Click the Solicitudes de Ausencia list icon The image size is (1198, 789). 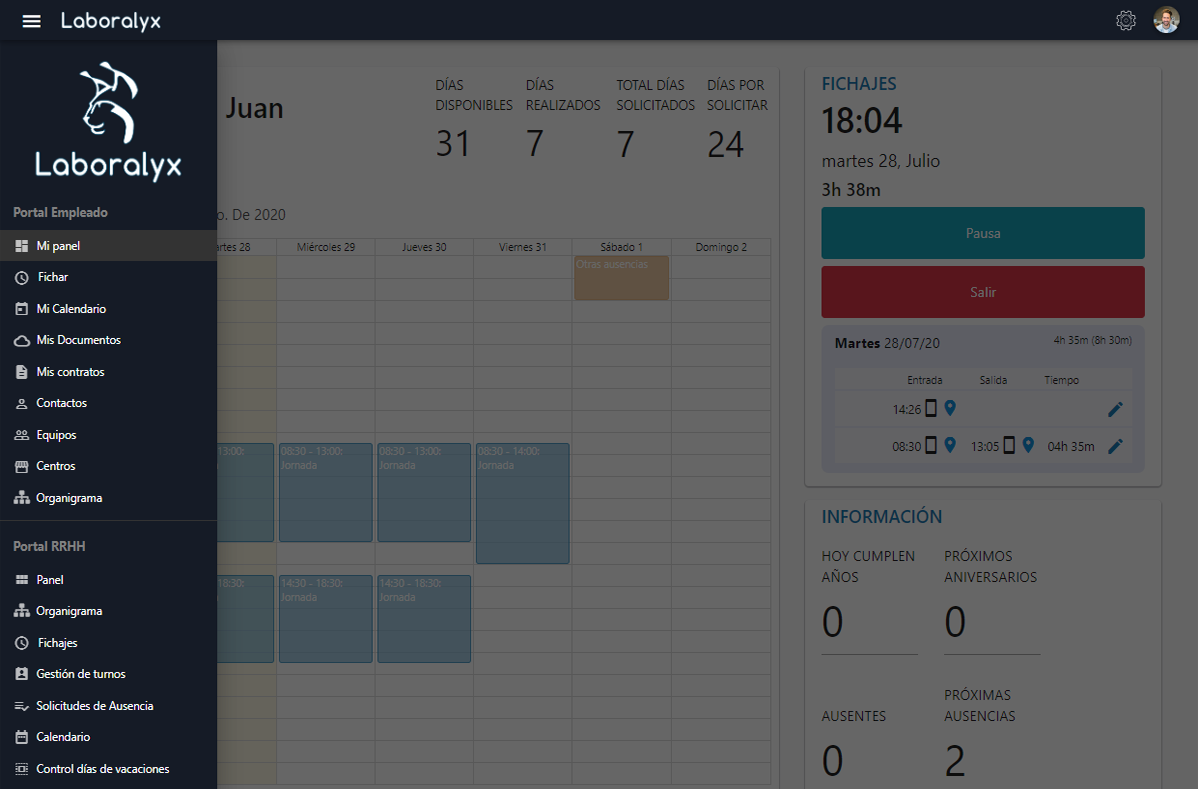(21, 707)
